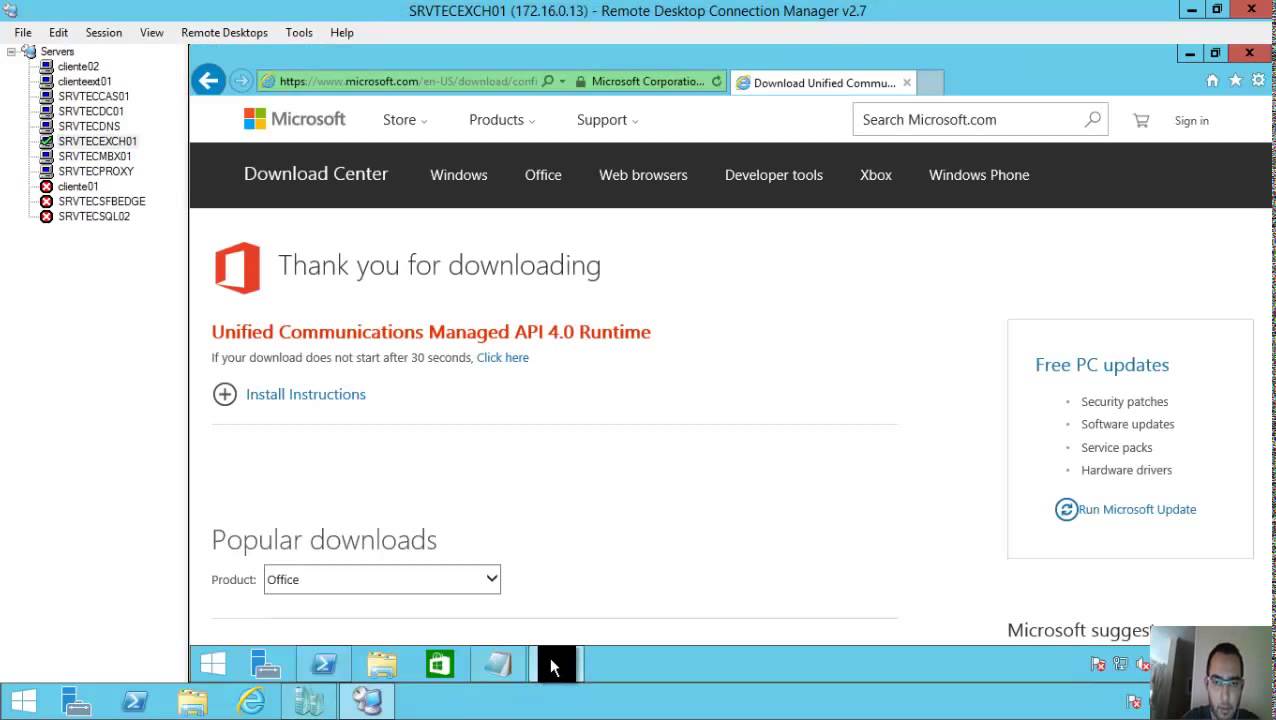1276x720 pixels.
Task: Open the Xbox category
Action: [876, 175]
